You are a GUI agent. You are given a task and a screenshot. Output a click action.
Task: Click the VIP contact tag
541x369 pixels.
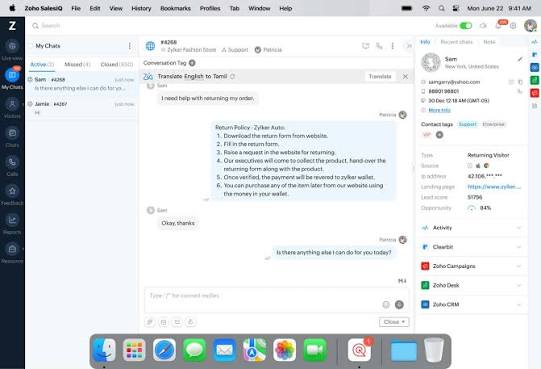tap(427, 135)
